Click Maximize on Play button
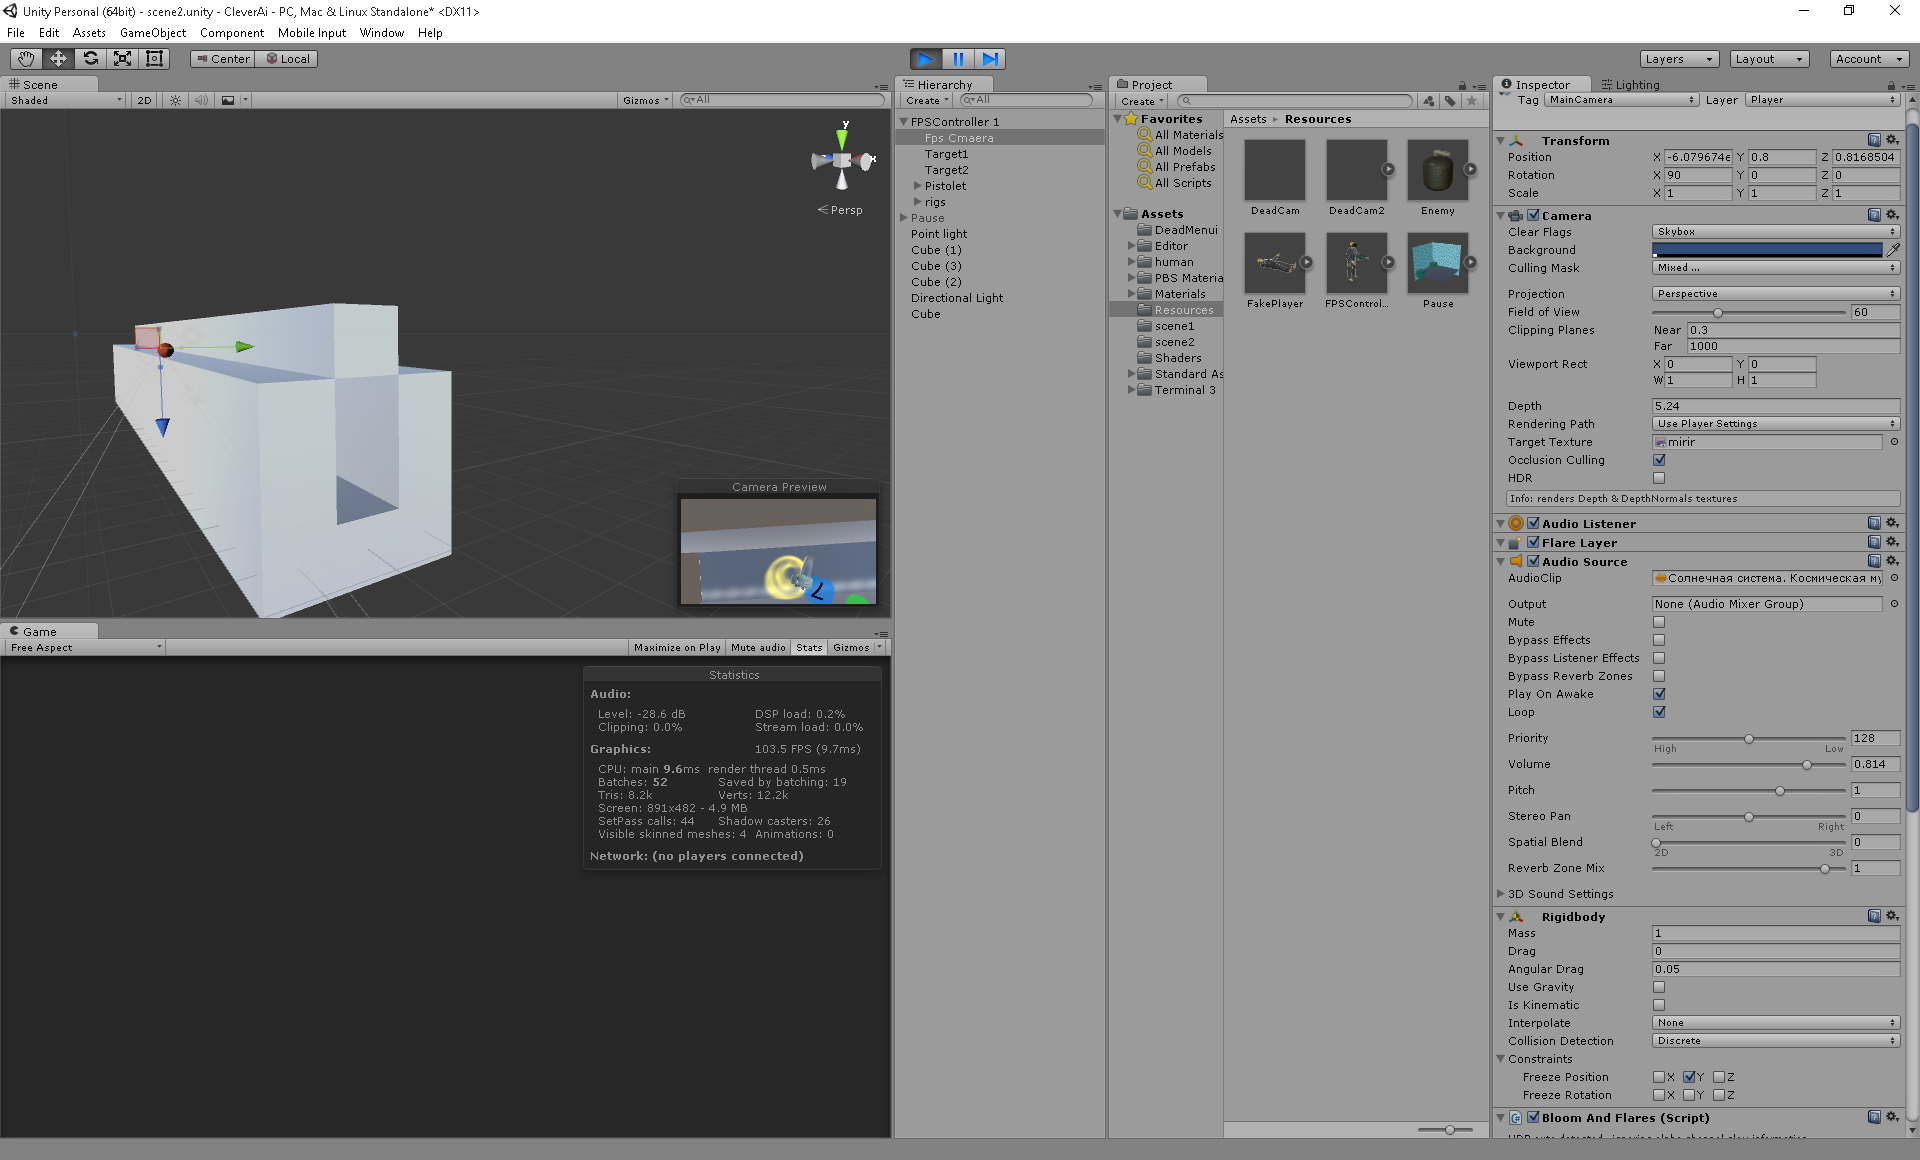Screen dimensions: 1920x1160 click(677, 648)
